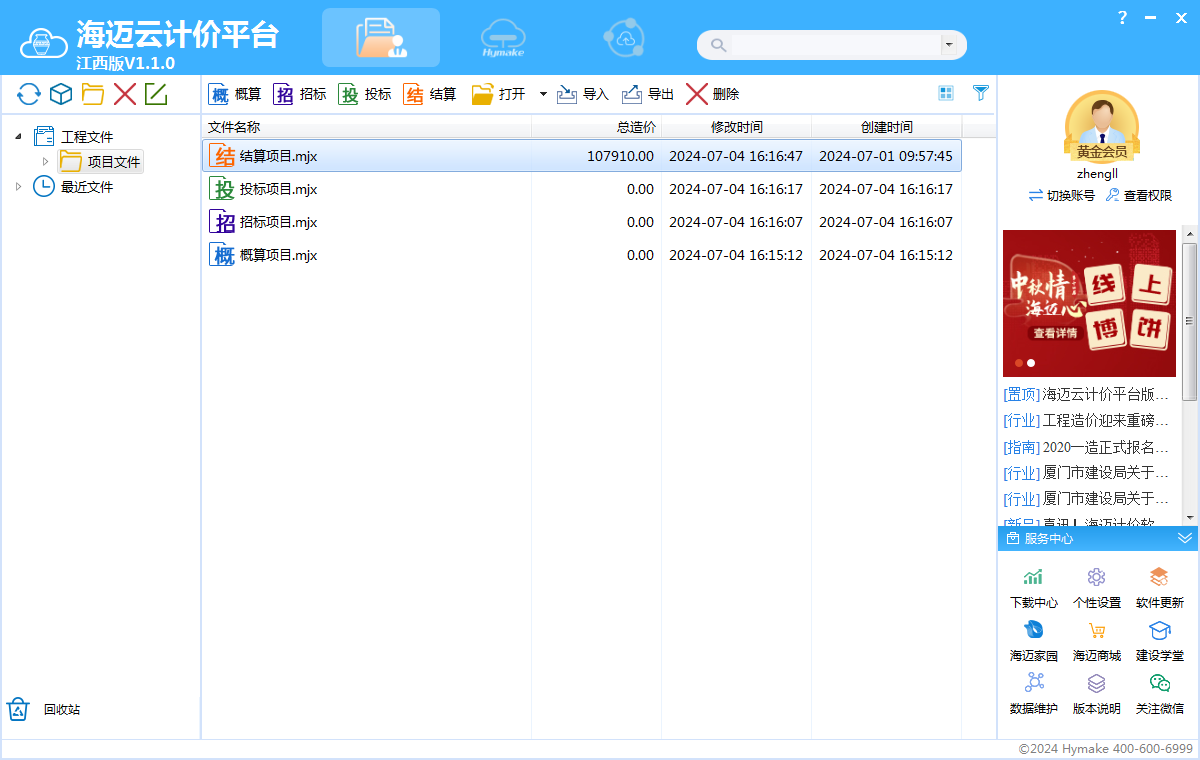
Task: Click the red X delete icon in left panel
Action: (125, 95)
